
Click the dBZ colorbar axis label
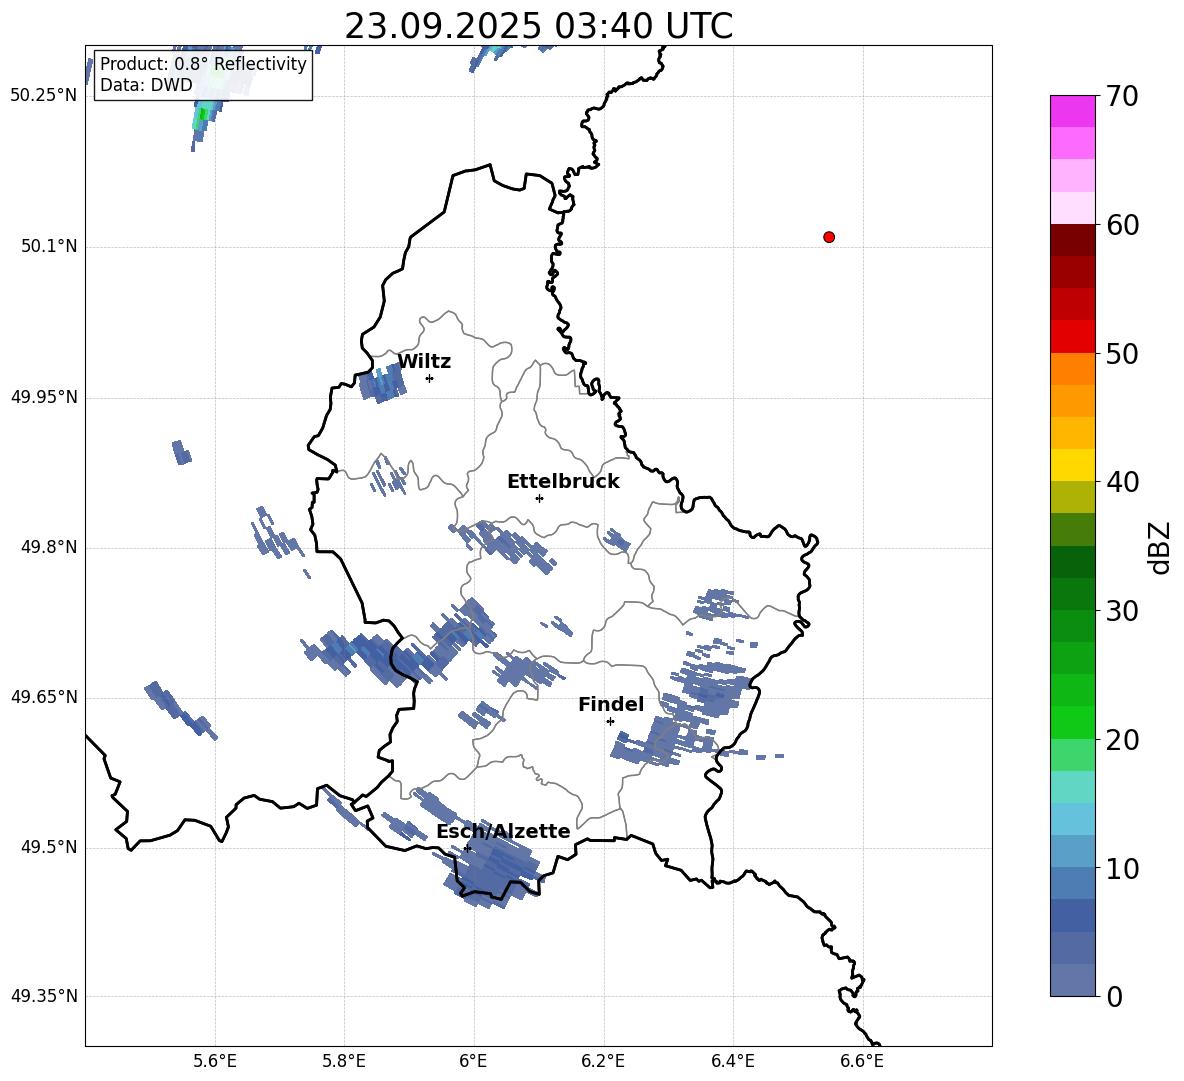[1160, 547]
